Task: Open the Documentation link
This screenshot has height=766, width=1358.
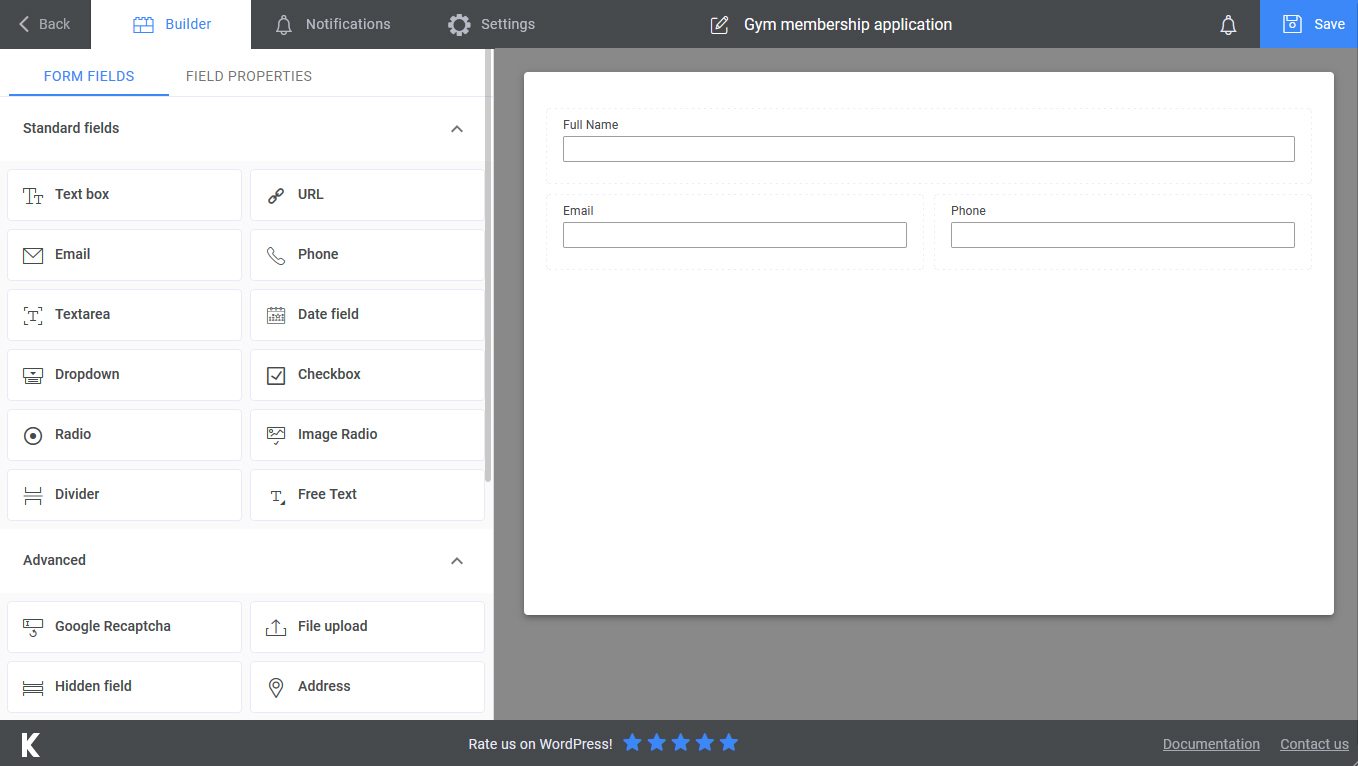Action: tap(1211, 744)
